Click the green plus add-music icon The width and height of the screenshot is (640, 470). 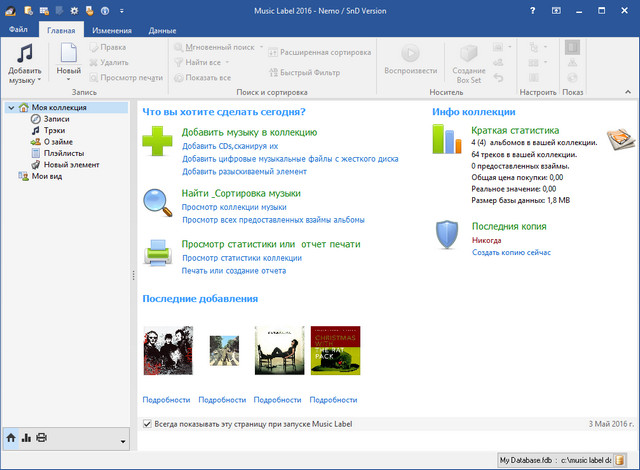tap(157, 142)
